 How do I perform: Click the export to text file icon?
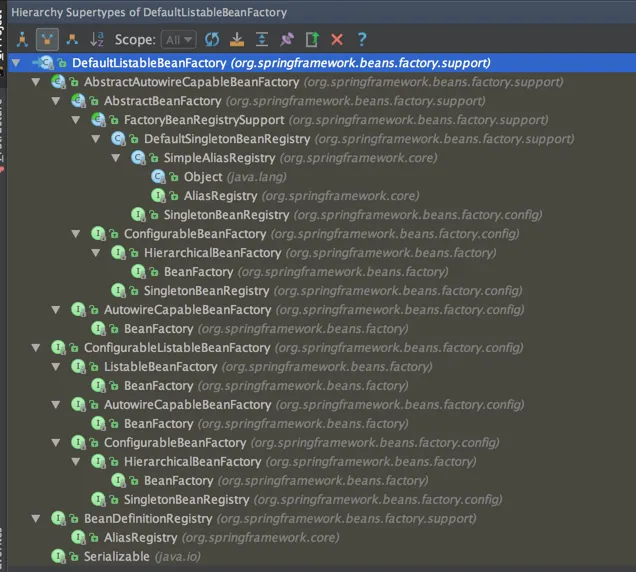(x=311, y=40)
